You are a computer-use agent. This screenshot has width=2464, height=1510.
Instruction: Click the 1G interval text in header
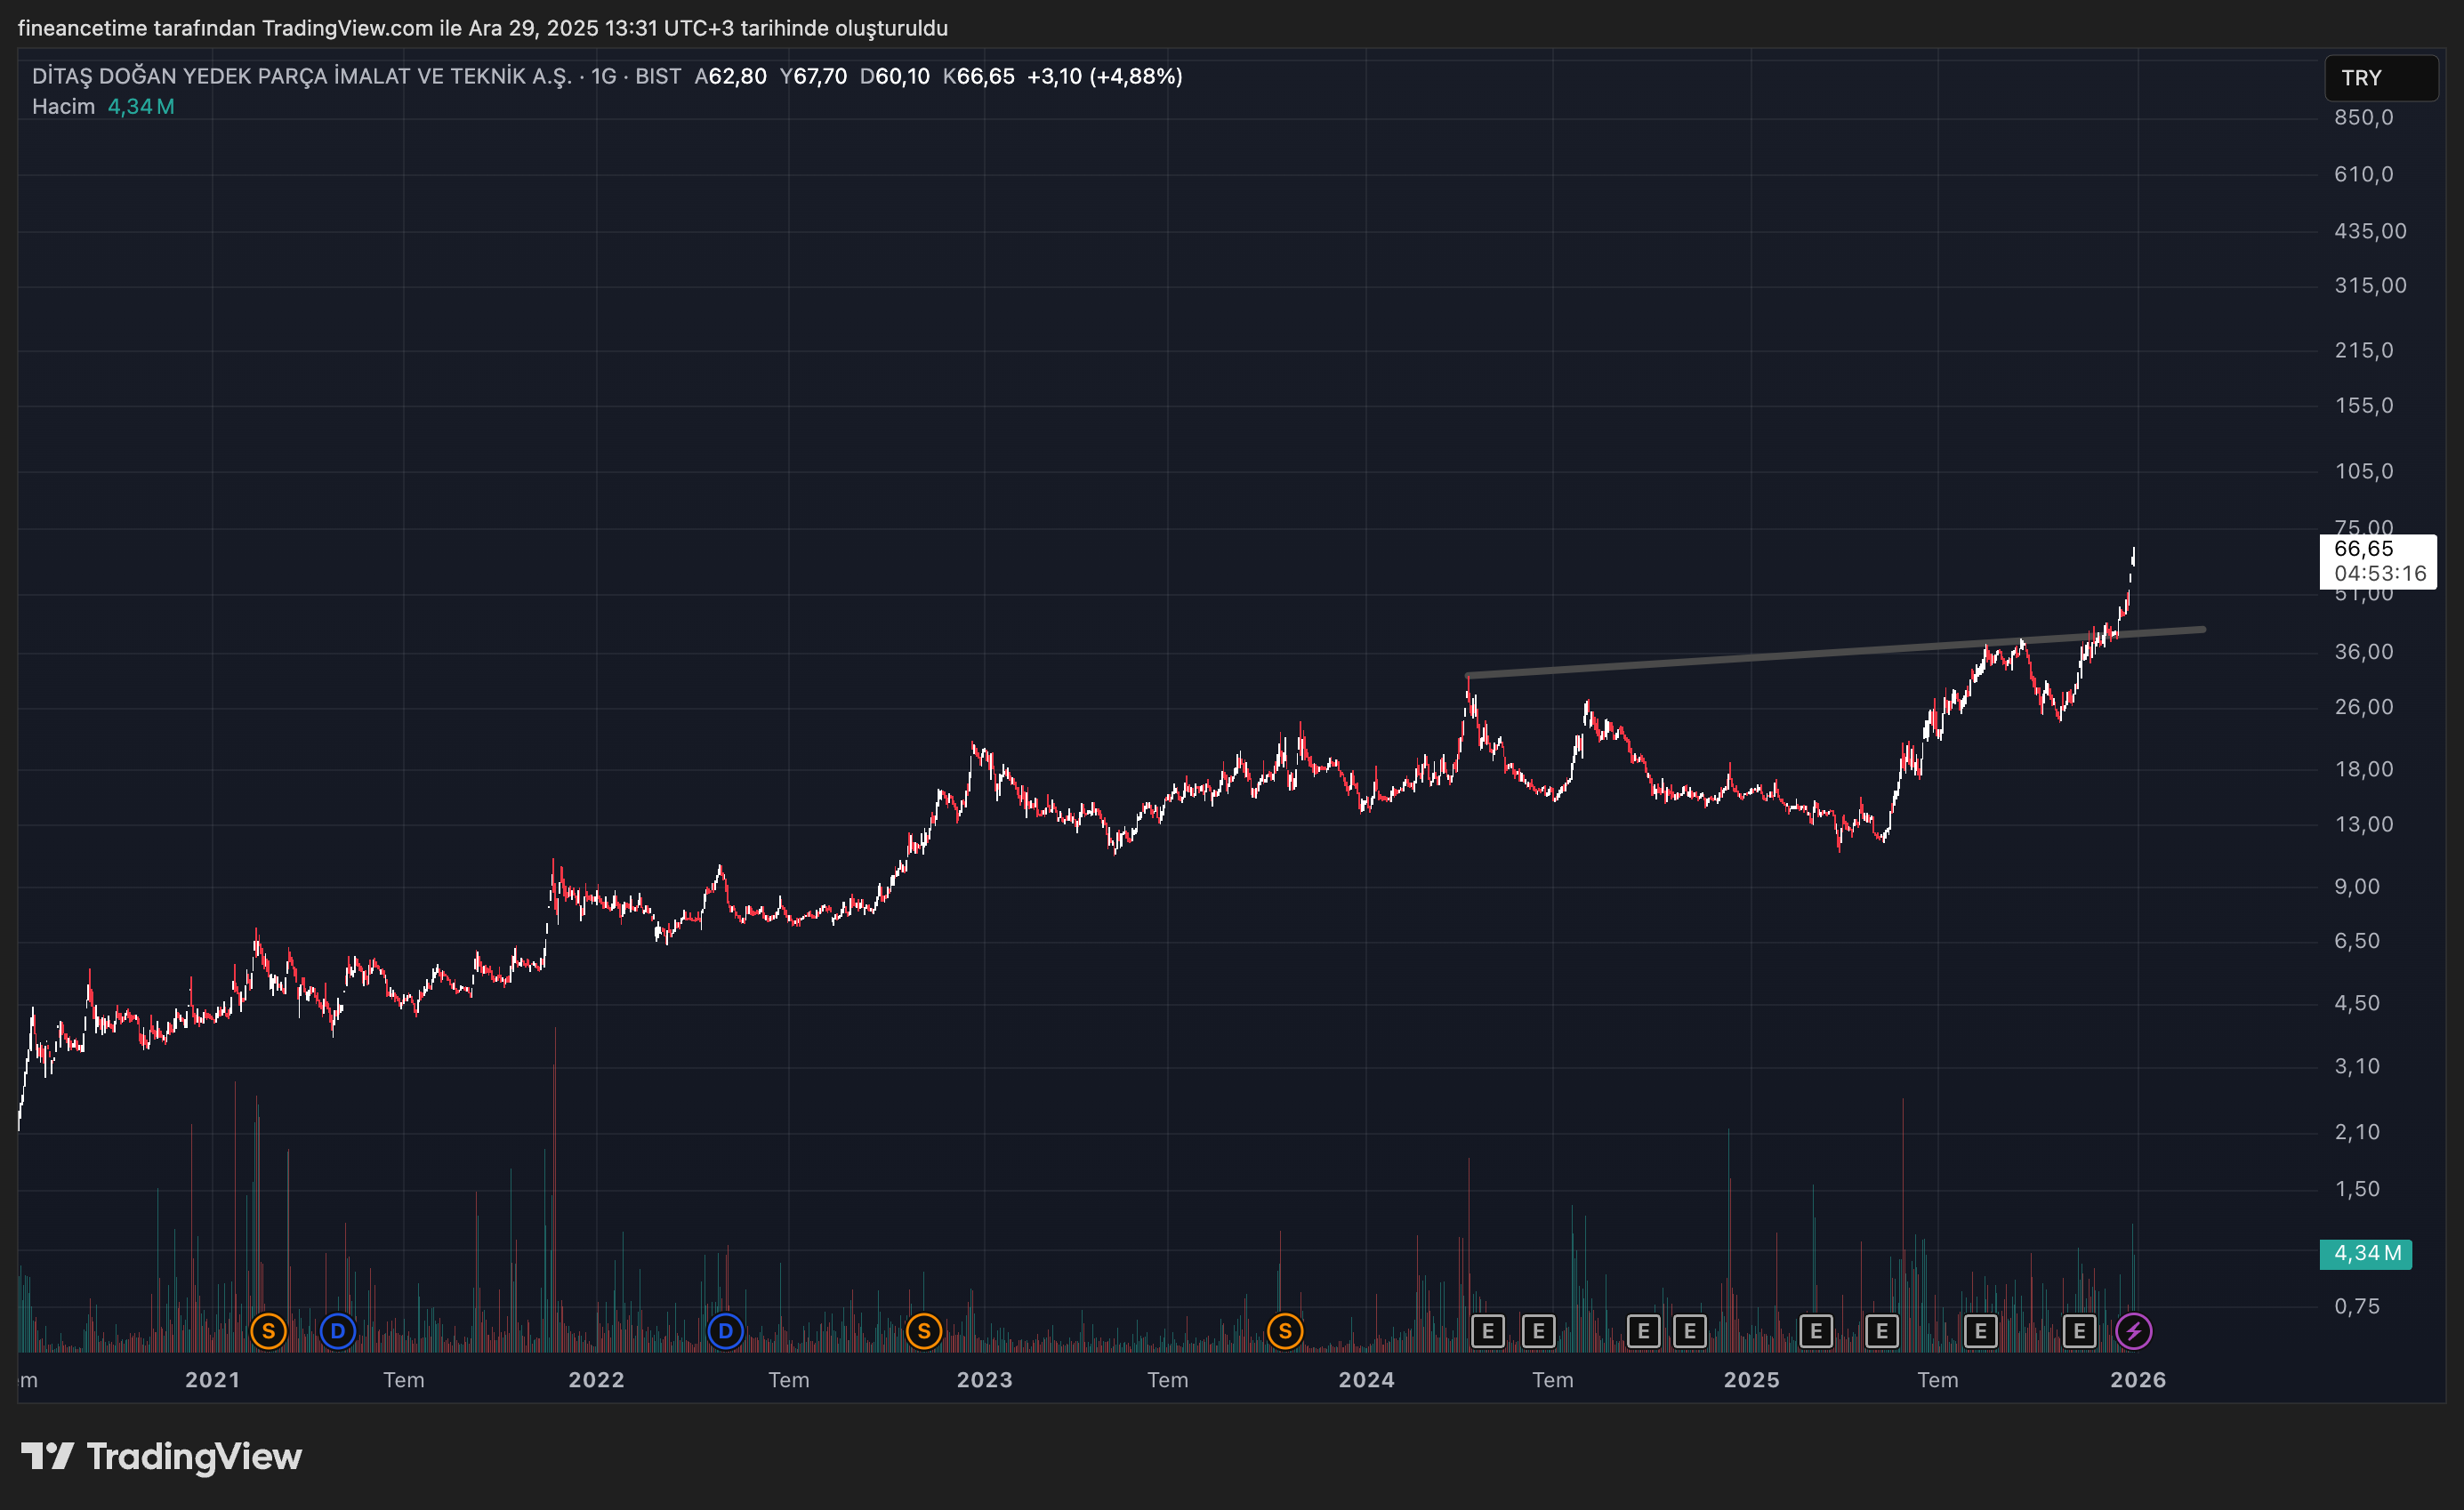tap(603, 76)
